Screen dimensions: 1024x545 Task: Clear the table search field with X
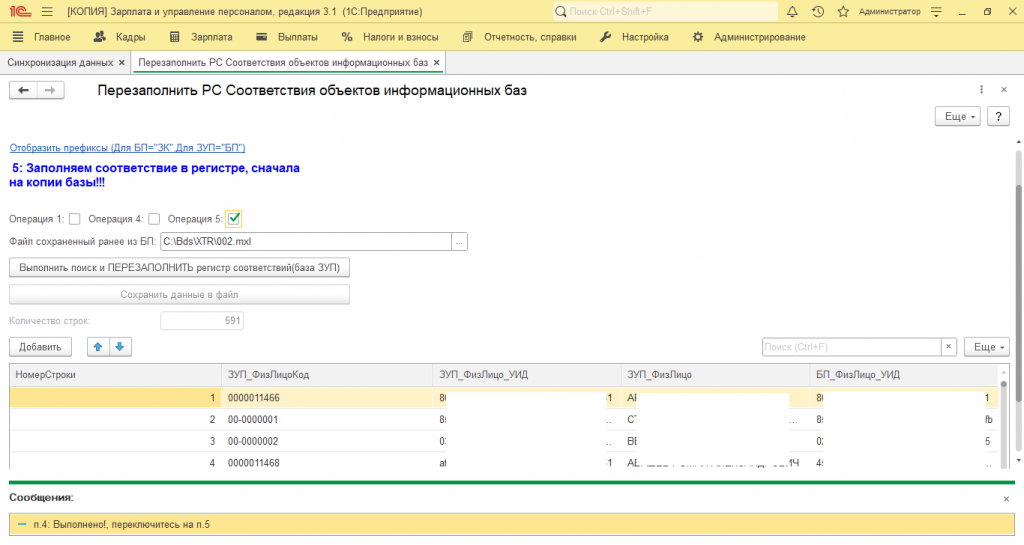[949, 347]
